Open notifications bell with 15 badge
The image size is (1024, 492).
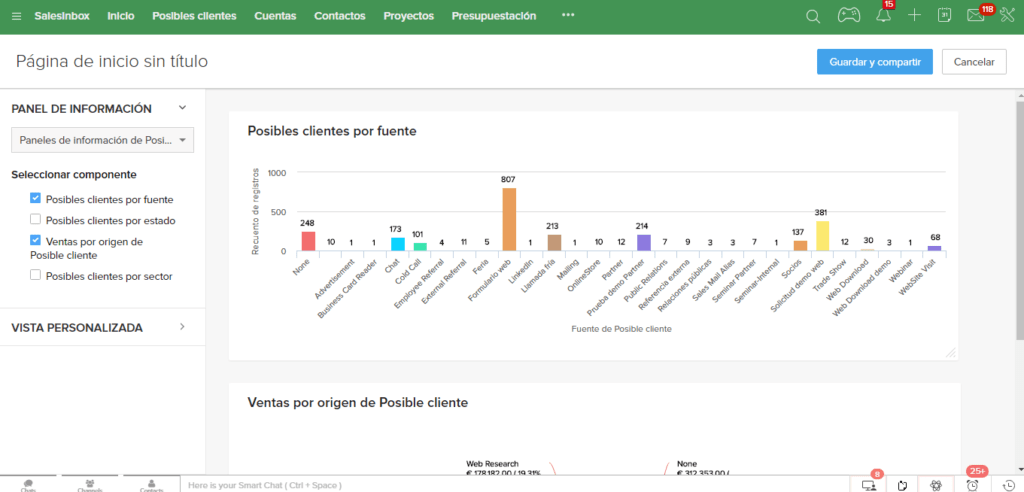(884, 14)
